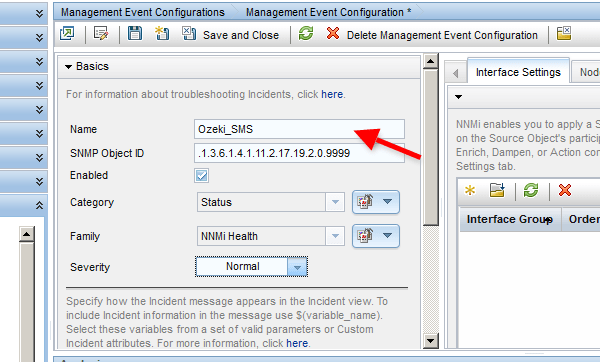Click the Name field containing Ozeki_SMS
The width and height of the screenshot is (600, 362).
[299, 129]
